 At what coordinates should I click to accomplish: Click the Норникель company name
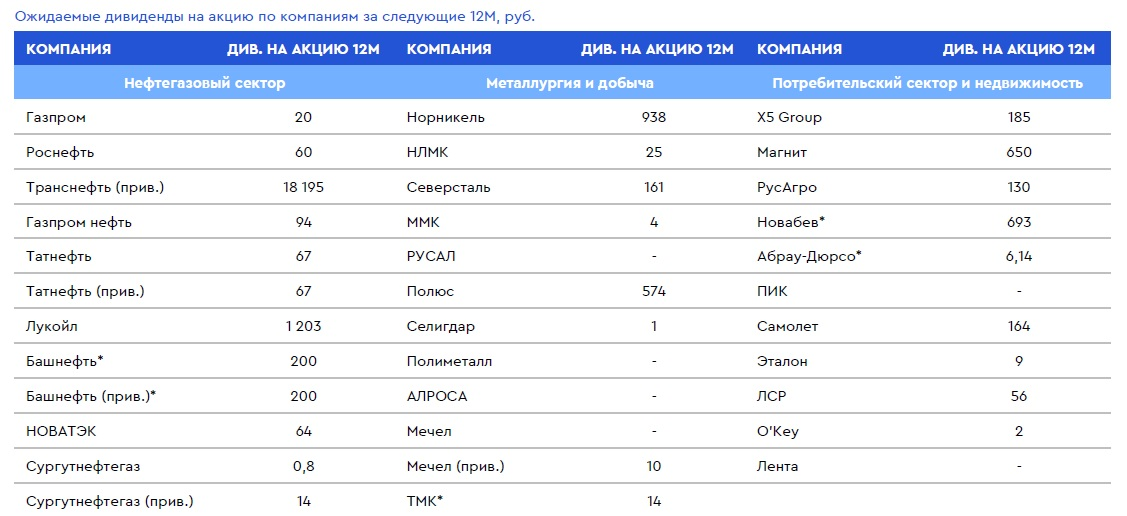(x=446, y=118)
